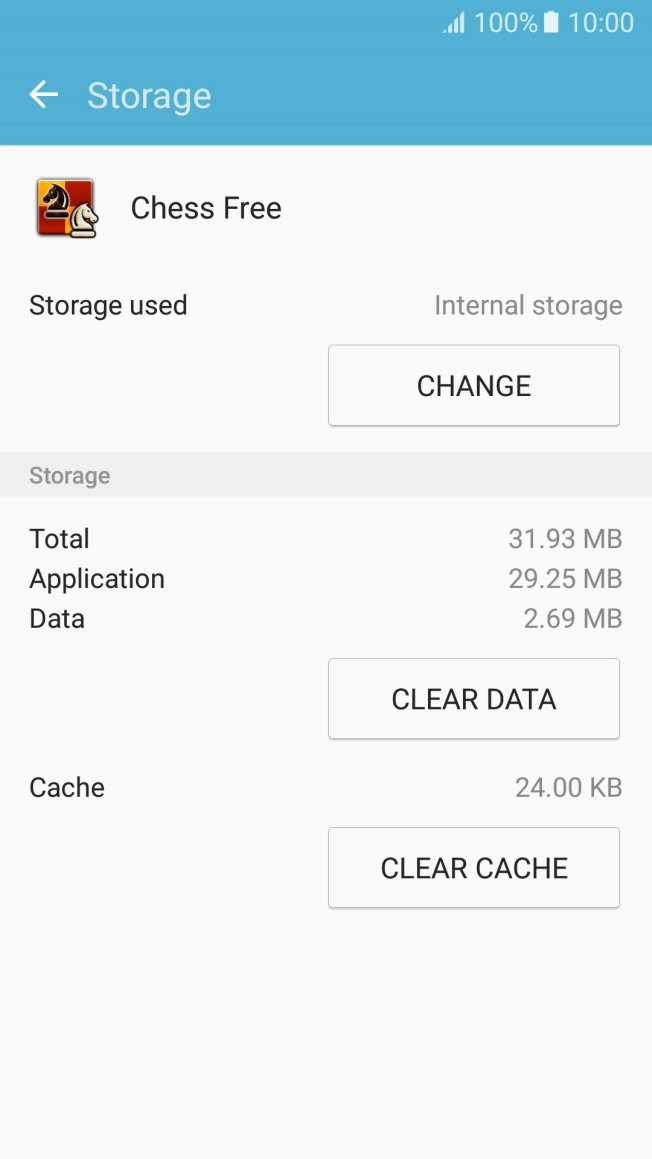Tap the Storage section header
The width and height of the screenshot is (652, 1159).
click(69, 475)
